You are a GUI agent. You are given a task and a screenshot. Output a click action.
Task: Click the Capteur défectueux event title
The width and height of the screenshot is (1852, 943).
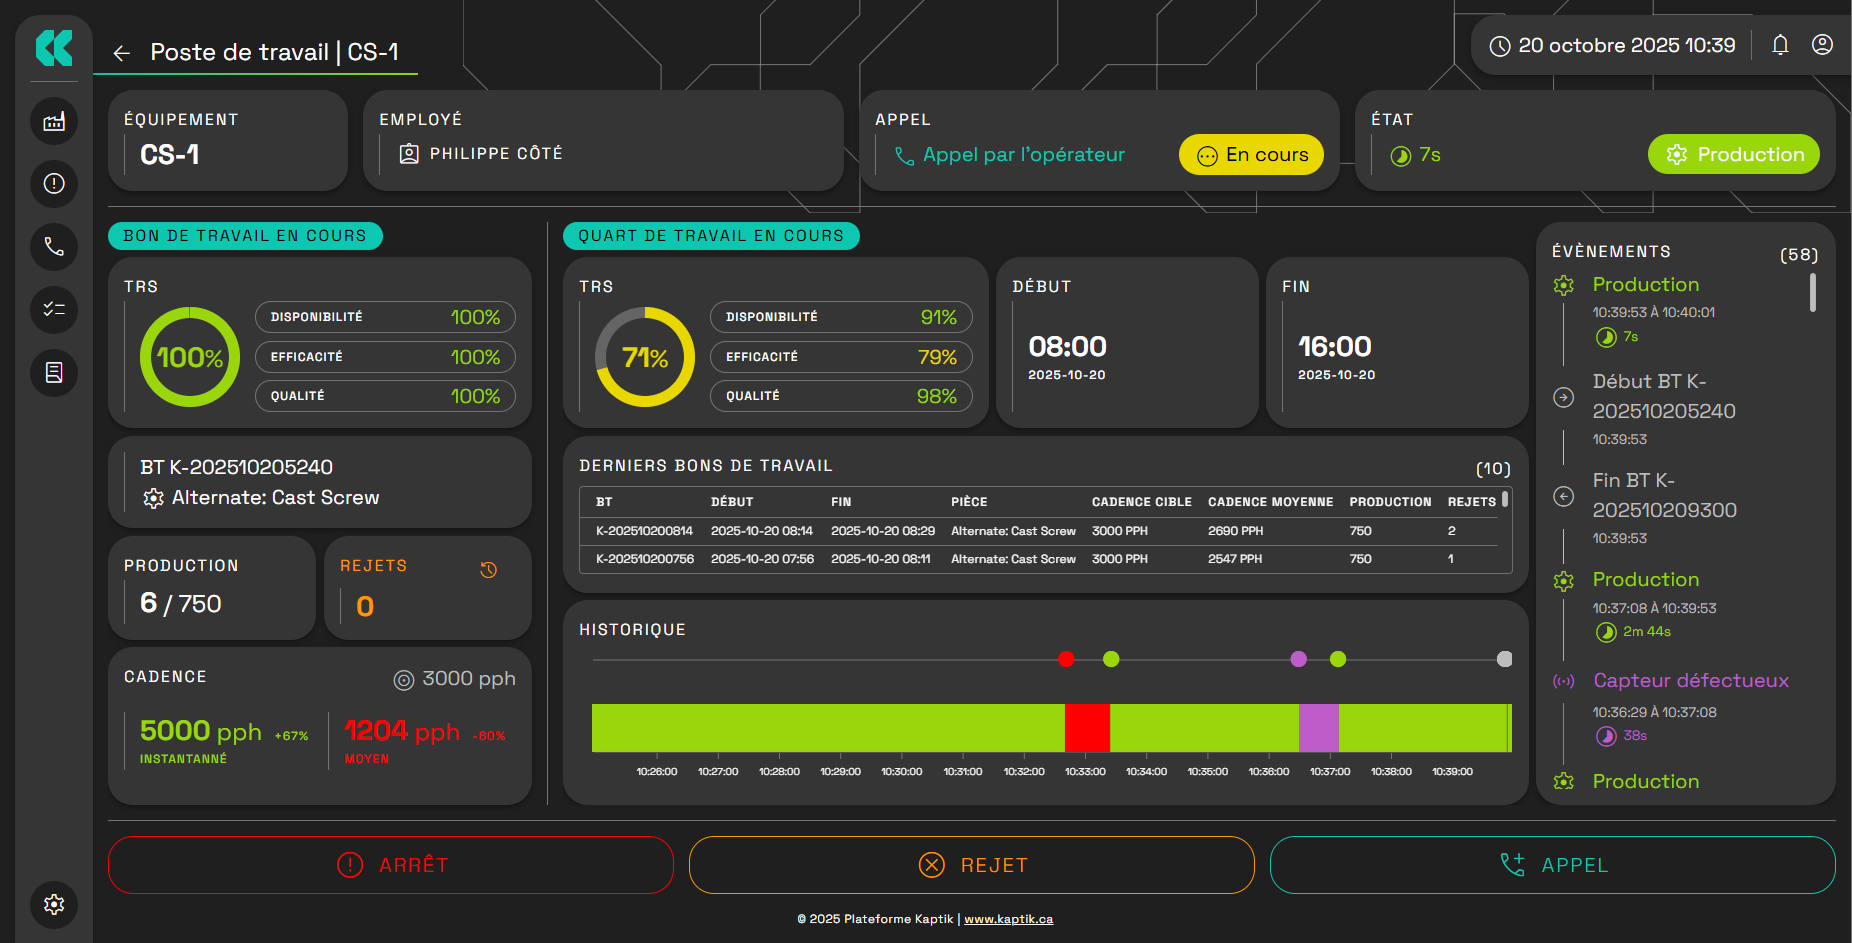point(1691,681)
